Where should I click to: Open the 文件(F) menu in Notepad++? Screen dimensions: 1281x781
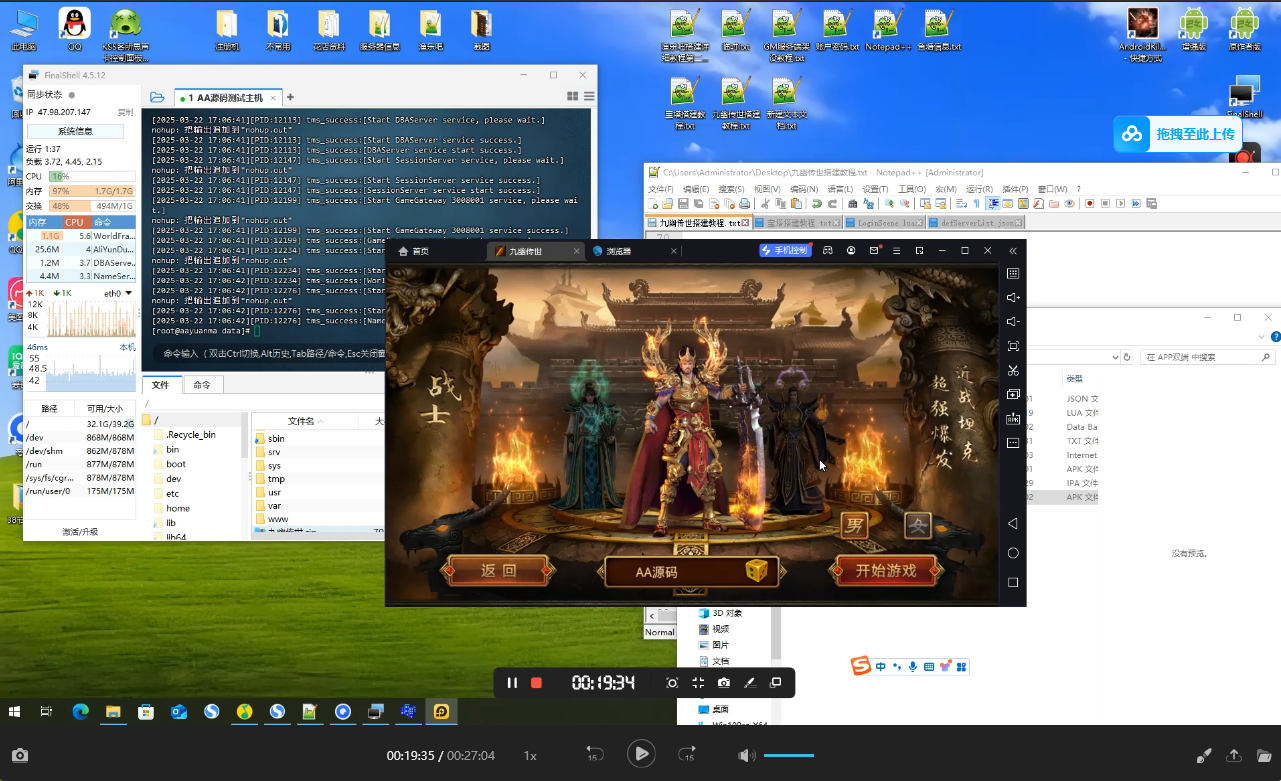click(x=660, y=189)
